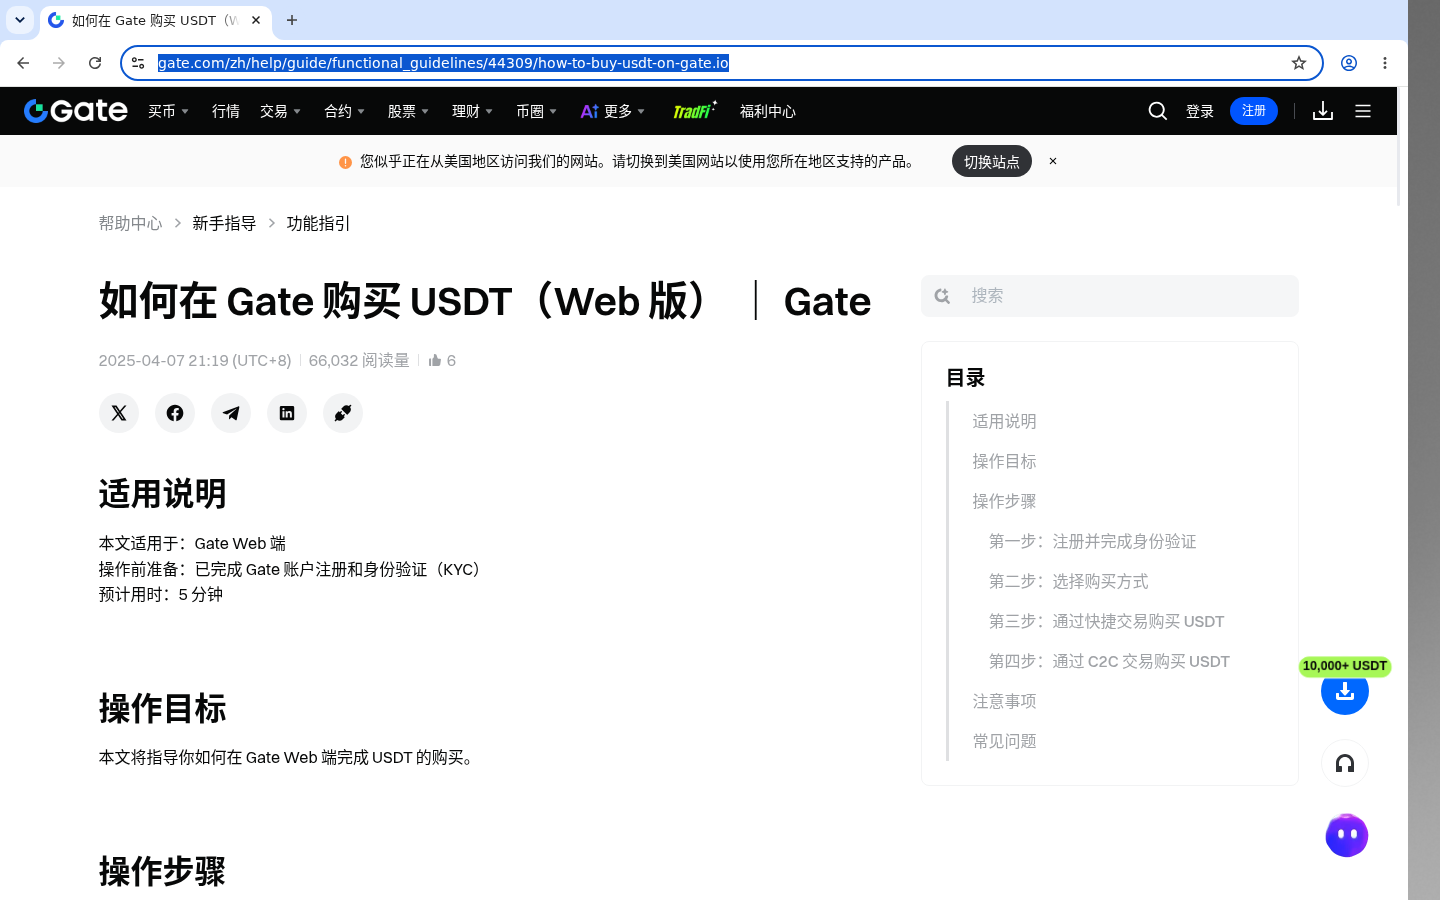This screenshot has height=900, width=1440.
Task: Open the 福利中心 menu item
Action: (768, 111)
